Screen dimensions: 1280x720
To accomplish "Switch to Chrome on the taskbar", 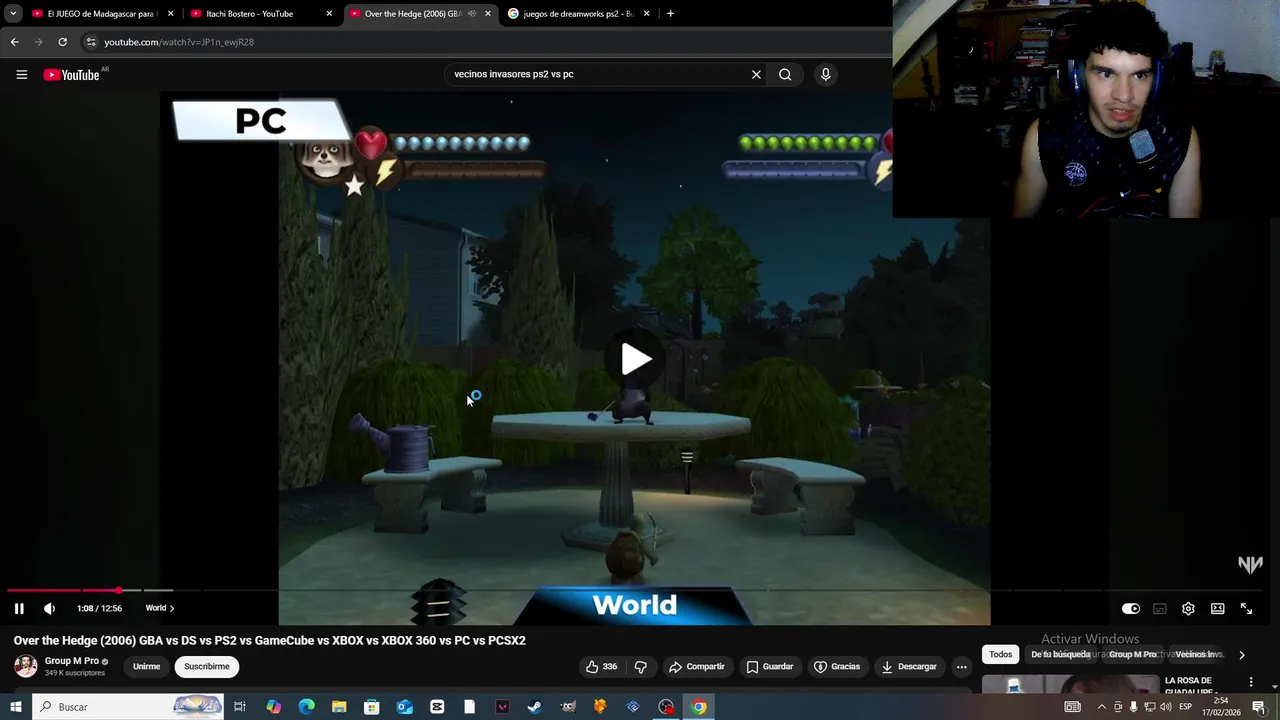I will point(699,707).
